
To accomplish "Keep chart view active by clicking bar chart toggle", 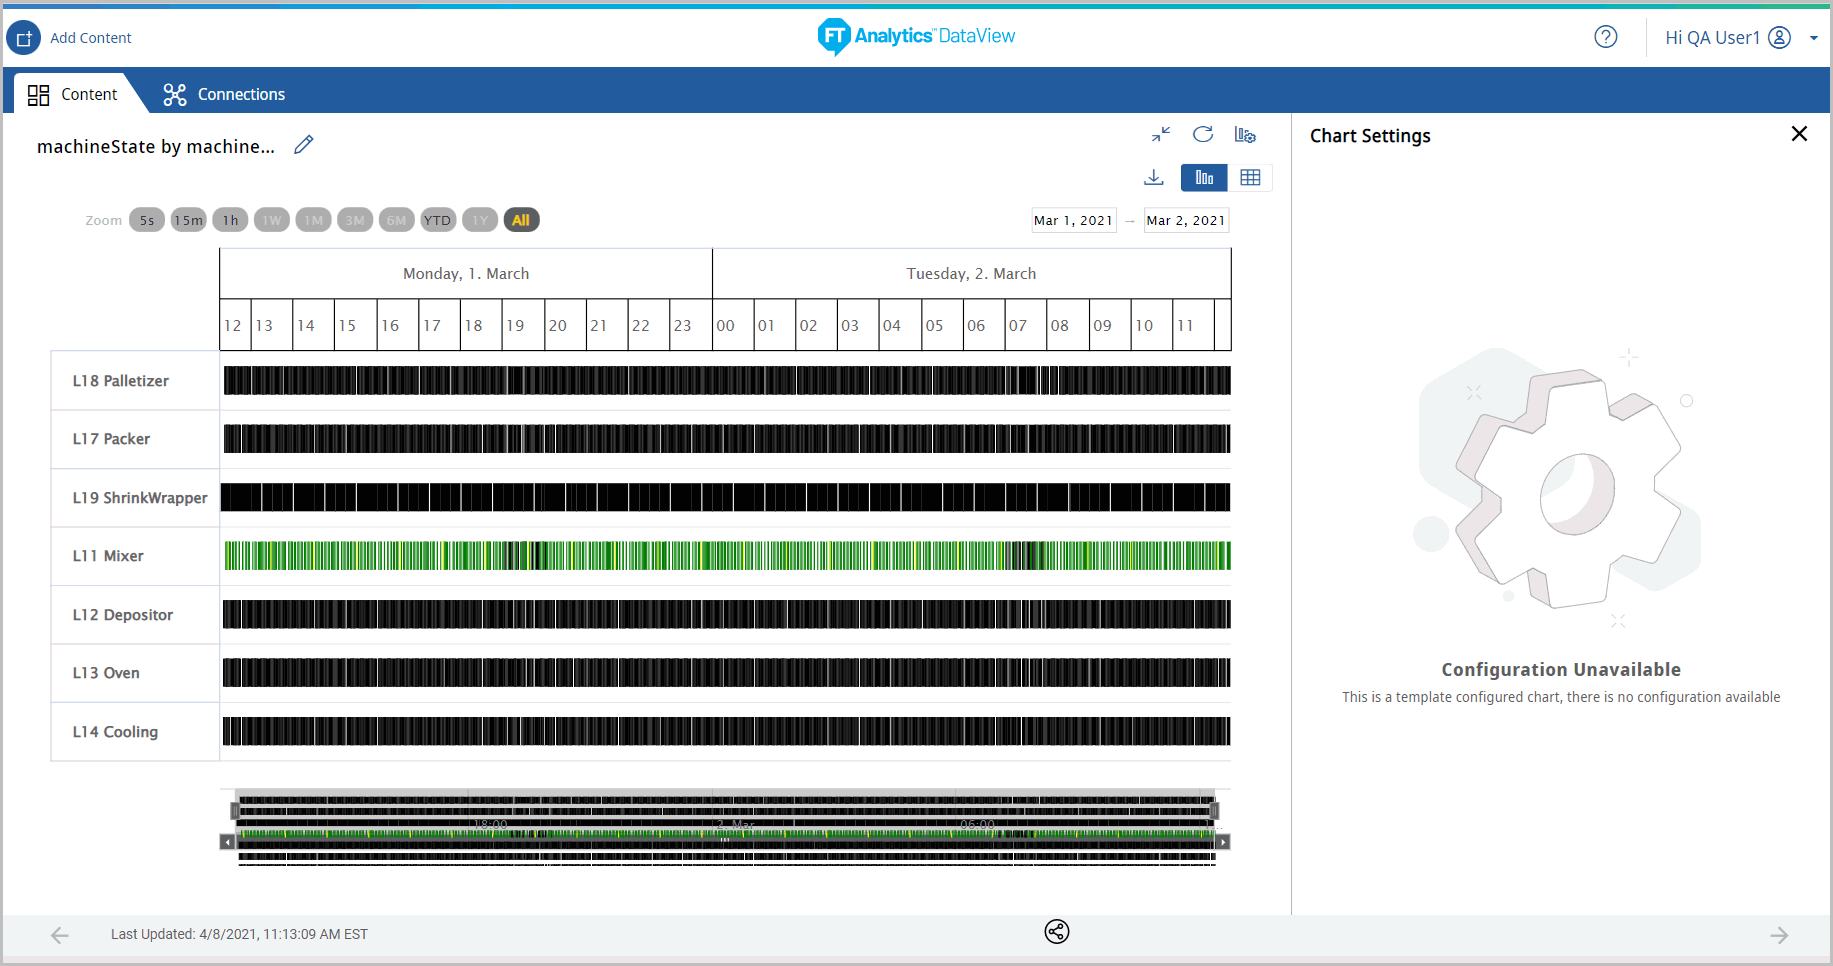I will pyautogui.click(x=1204, y=177).
